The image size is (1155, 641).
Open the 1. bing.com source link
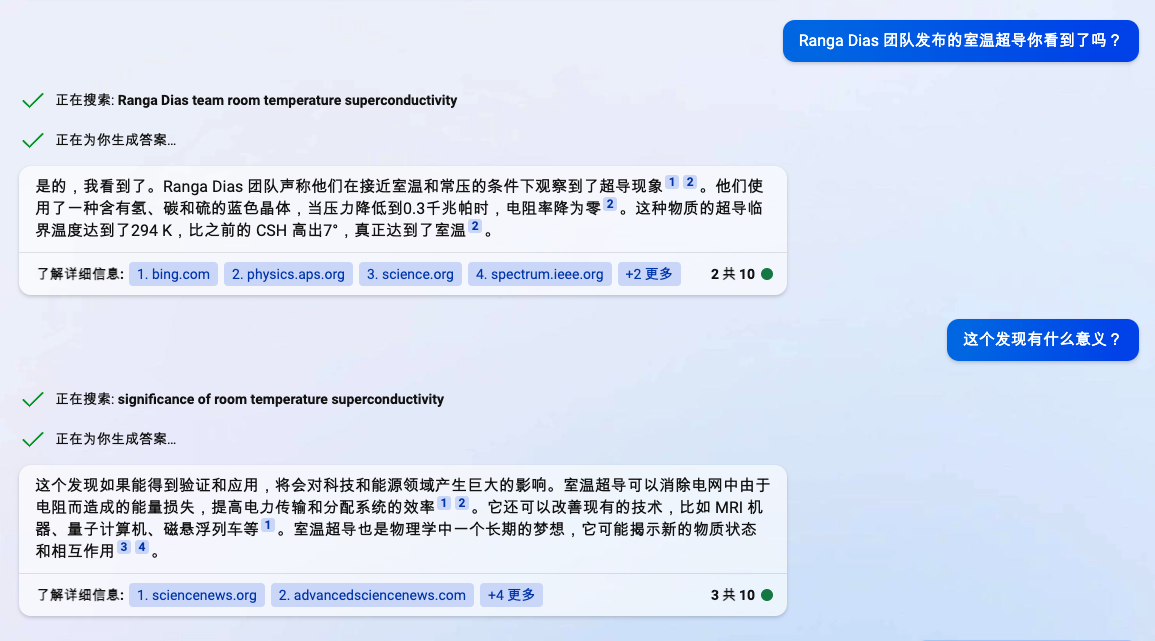173,274
